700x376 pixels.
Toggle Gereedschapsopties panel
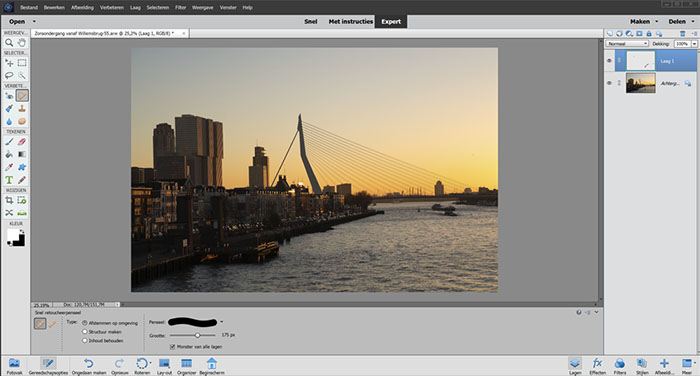[x=48, y=366]
